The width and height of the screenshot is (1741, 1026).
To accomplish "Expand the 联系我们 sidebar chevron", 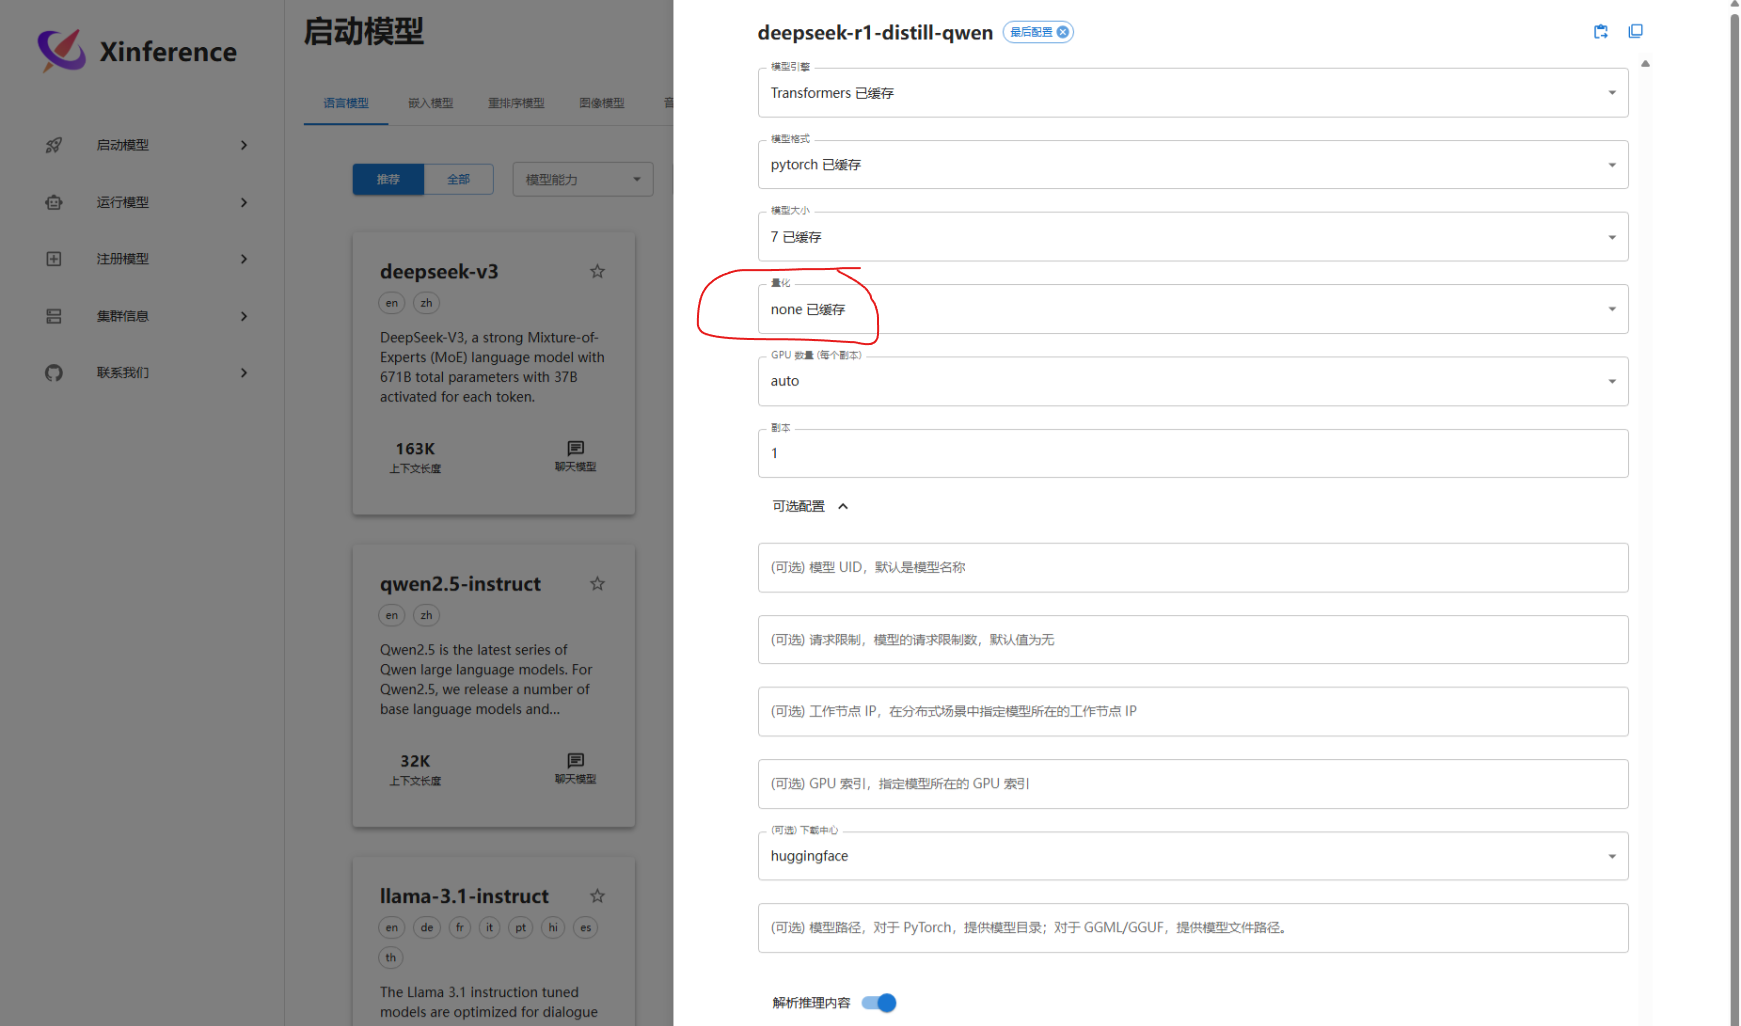I will (x=244, y=373).
